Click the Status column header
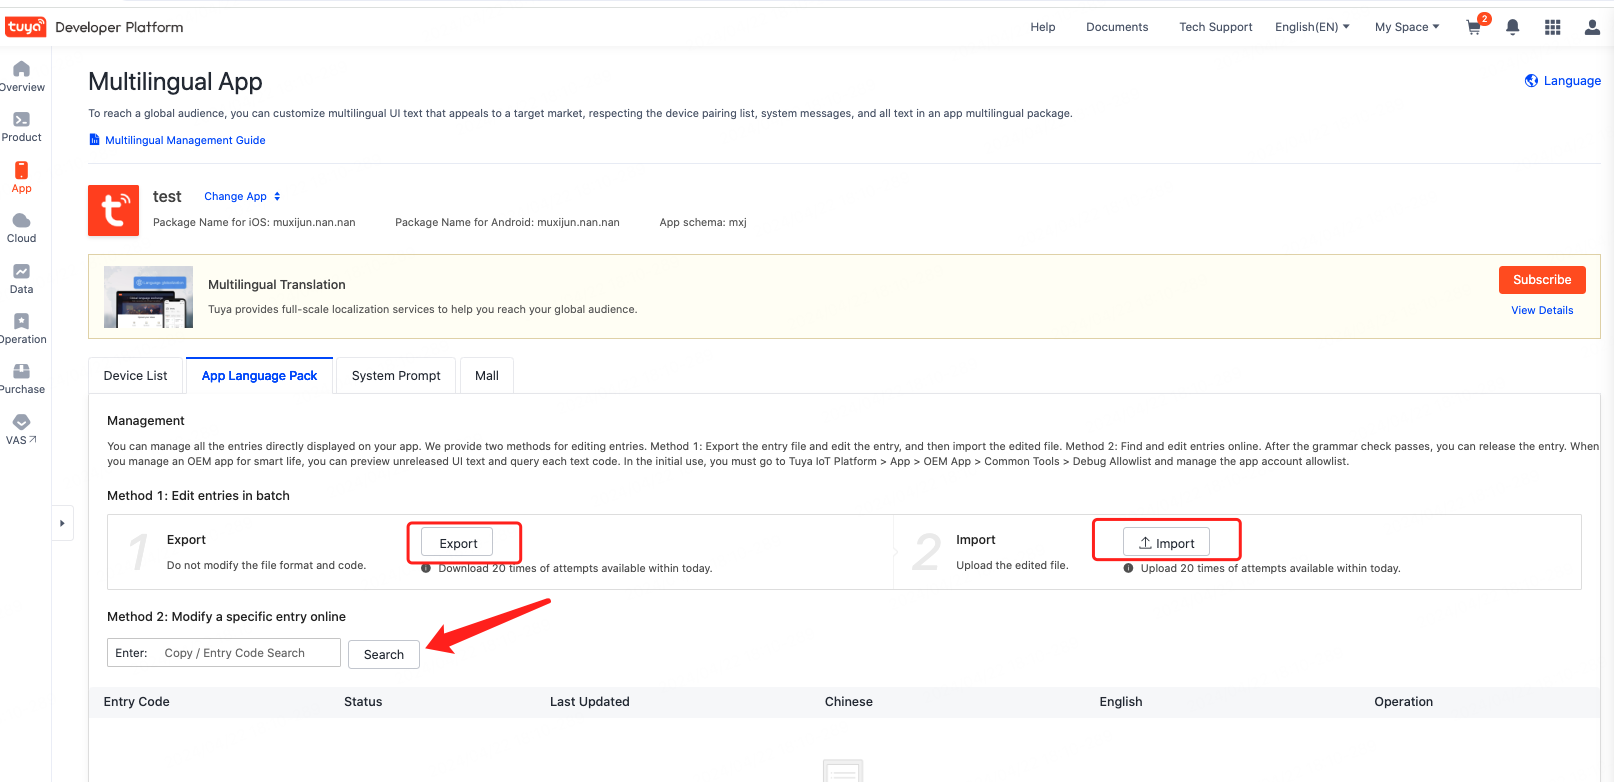1614x782 pixels. [363, 702]
